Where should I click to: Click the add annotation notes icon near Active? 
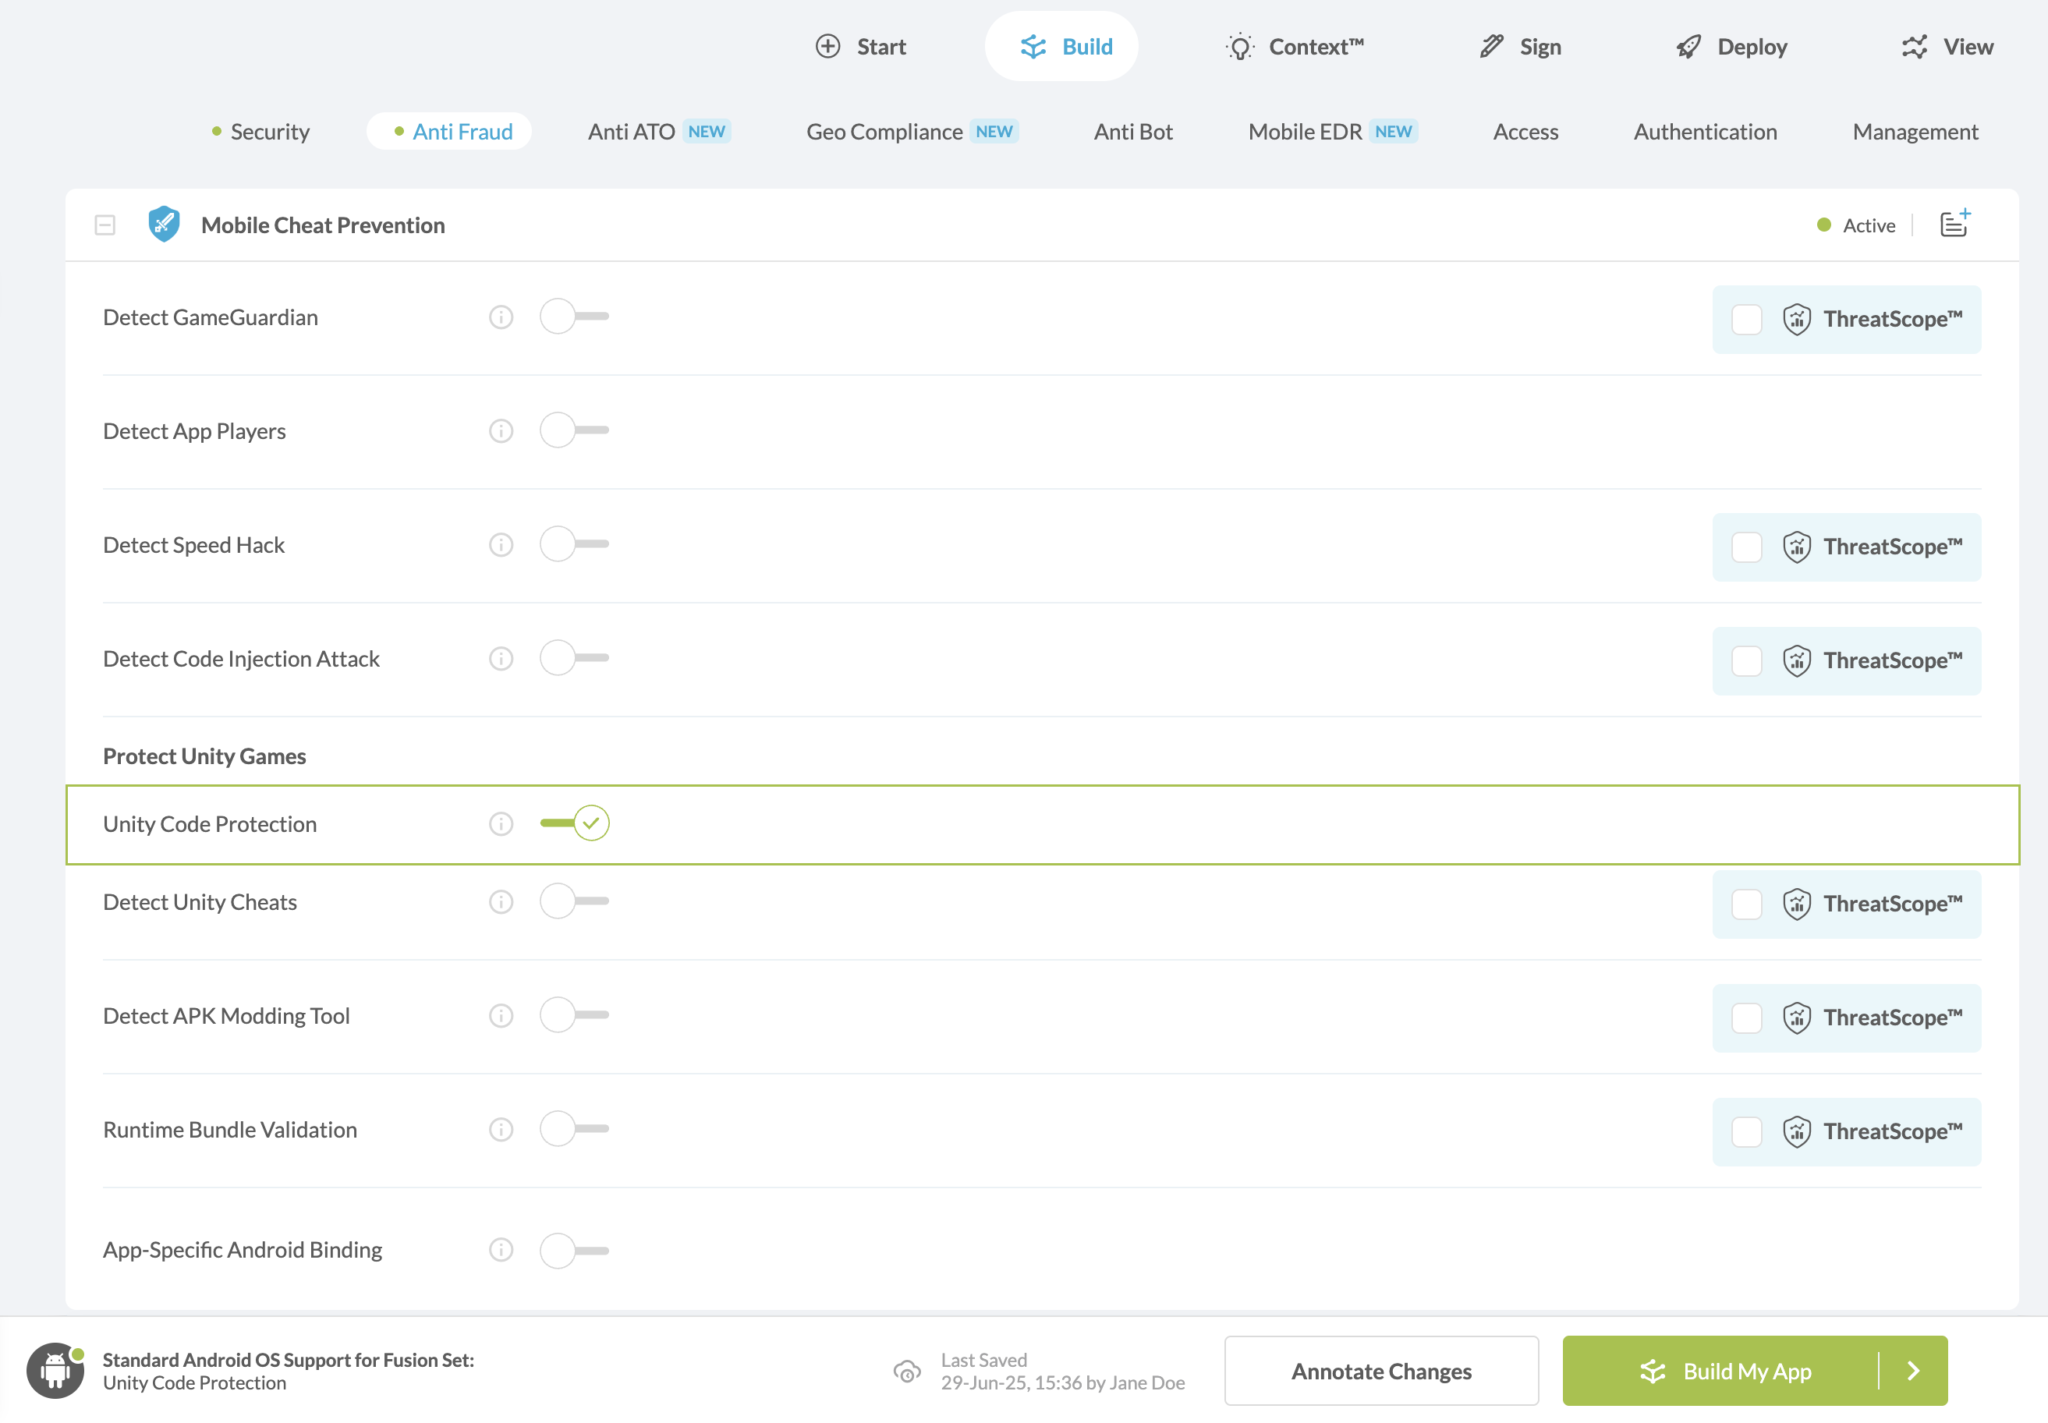coord(1954,224)
